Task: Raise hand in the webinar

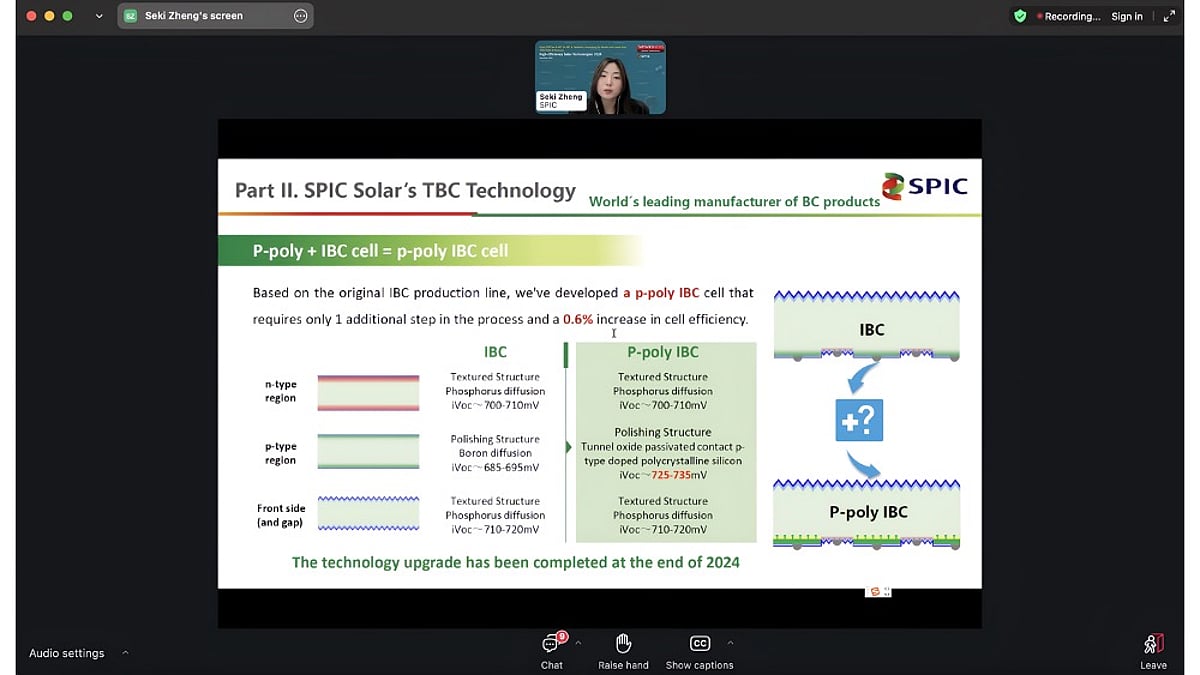Action: tap(623, 651)
